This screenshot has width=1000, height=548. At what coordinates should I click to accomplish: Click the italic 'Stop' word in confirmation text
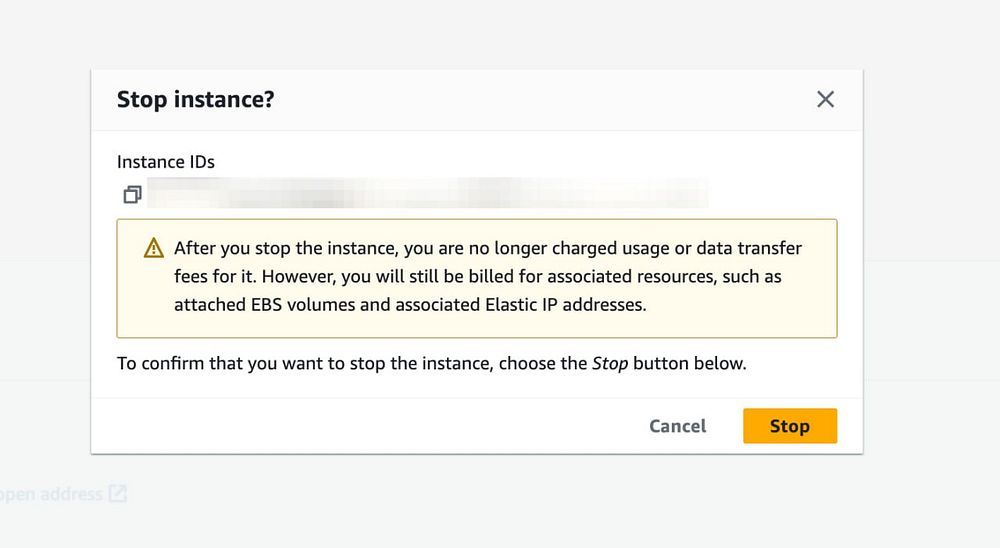click(x=610, y=363)
